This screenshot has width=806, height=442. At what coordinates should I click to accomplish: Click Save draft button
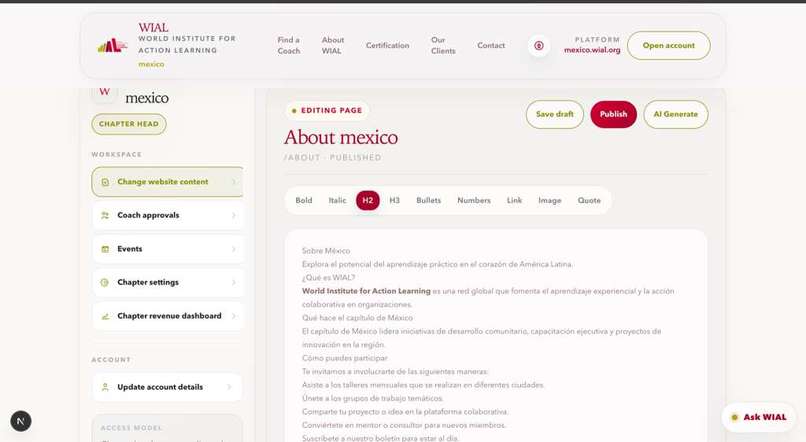[555, 114]
